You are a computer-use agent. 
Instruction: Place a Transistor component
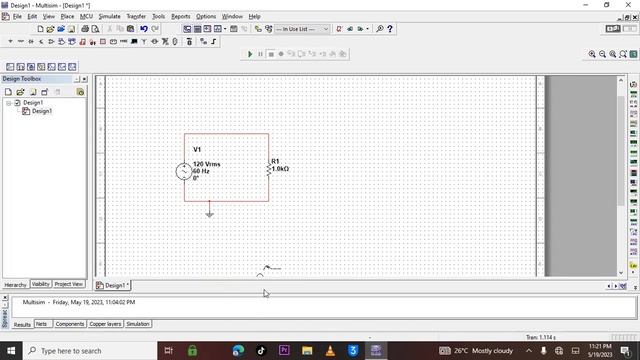click(x=41, y=42)
